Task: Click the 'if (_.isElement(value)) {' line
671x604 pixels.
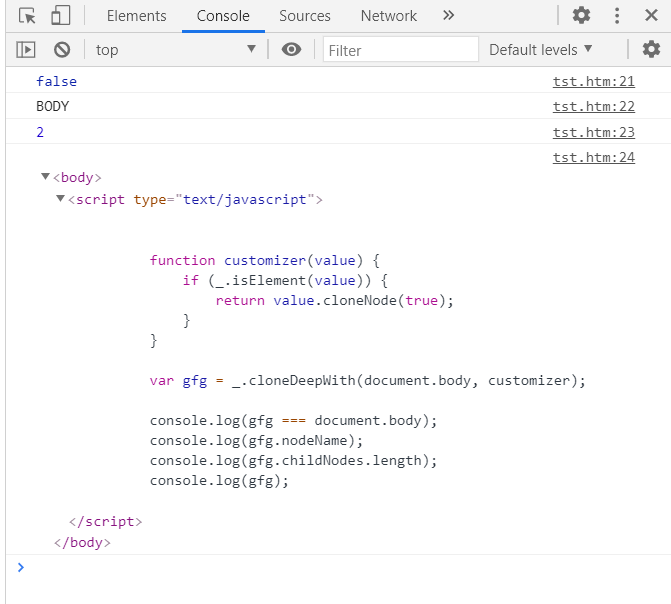Action: [x=285, y=280]
